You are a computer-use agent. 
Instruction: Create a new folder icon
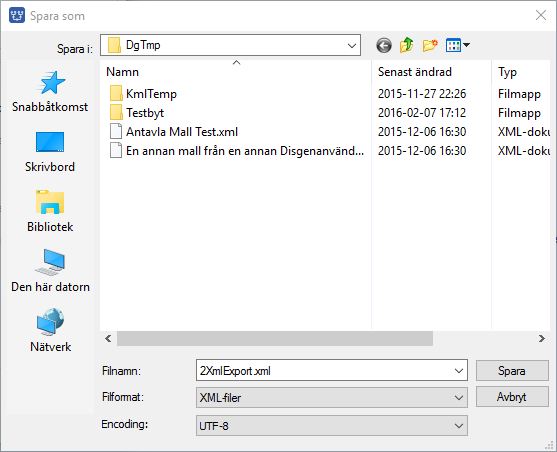pos(430,45)
